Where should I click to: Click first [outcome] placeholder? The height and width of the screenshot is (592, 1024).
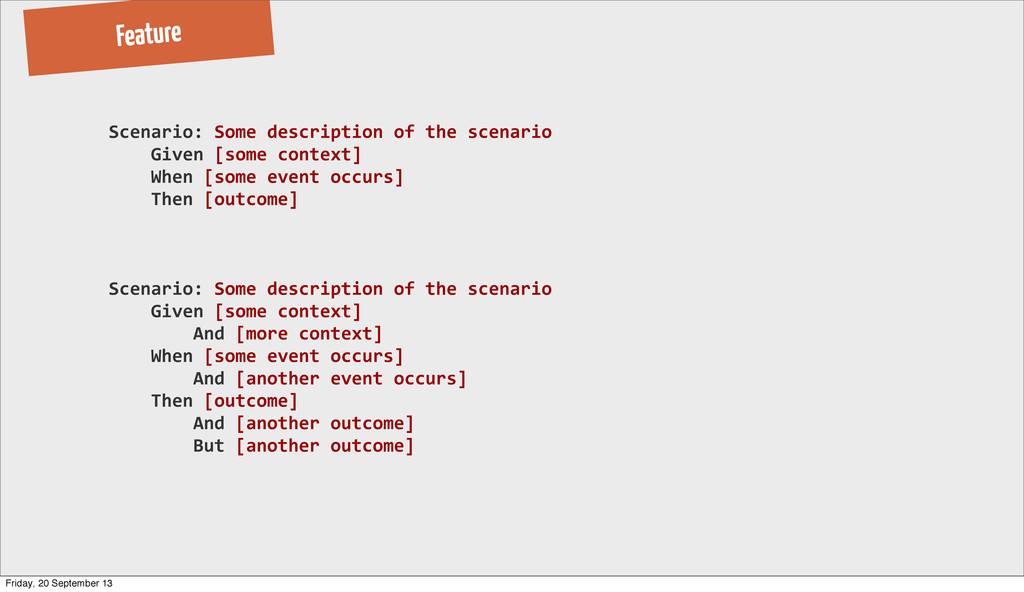click(251, 199)
